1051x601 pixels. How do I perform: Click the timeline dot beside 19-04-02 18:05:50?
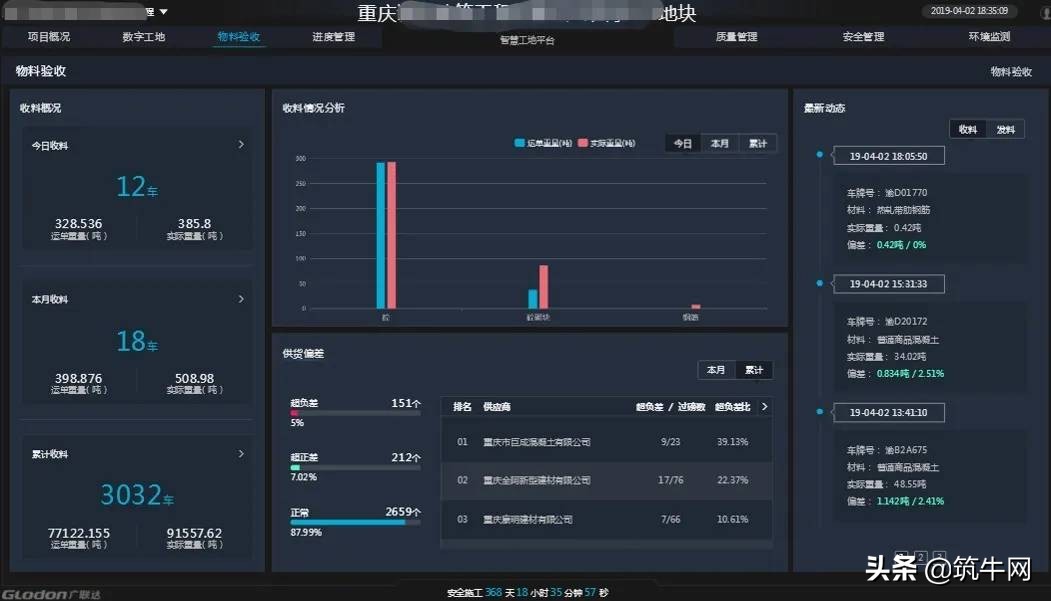click(821, 155)
